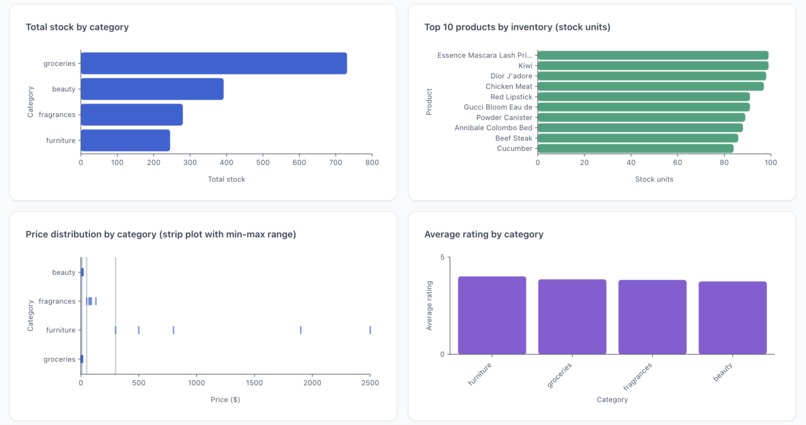Click the 'Gucci Bloom Eau de' label
806x425 pixels.
click(498, 107)
